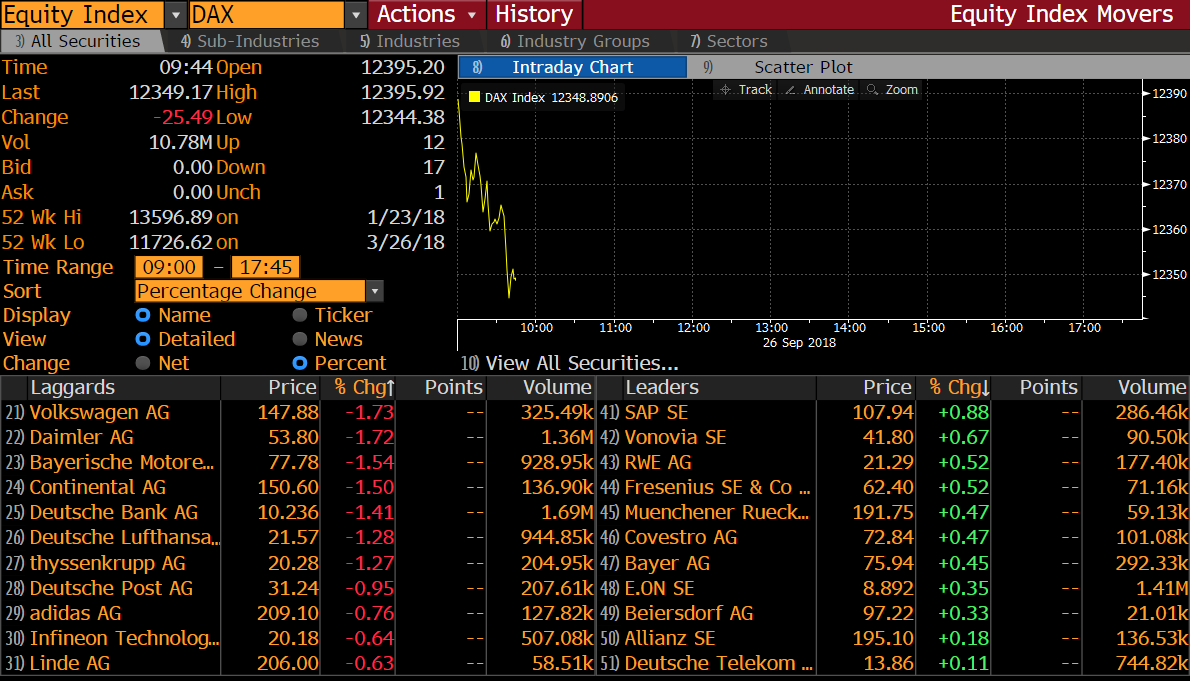Select the Ticker display radio button

(300, 316)
